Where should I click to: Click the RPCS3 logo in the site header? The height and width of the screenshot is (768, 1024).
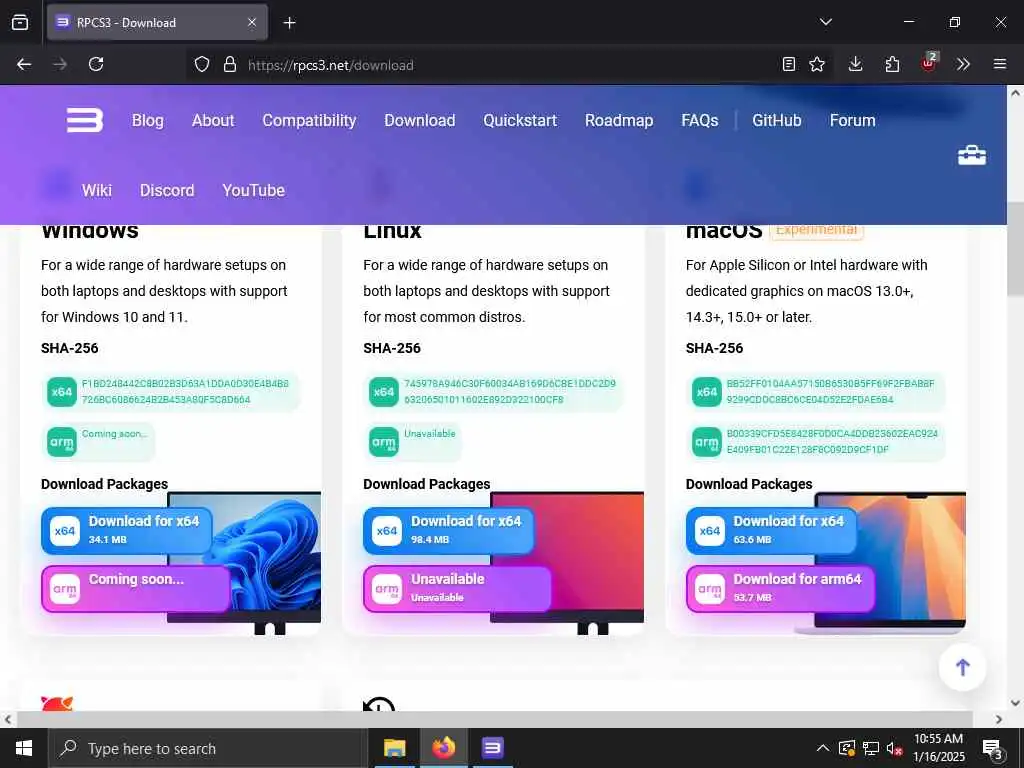coord(85,120)
